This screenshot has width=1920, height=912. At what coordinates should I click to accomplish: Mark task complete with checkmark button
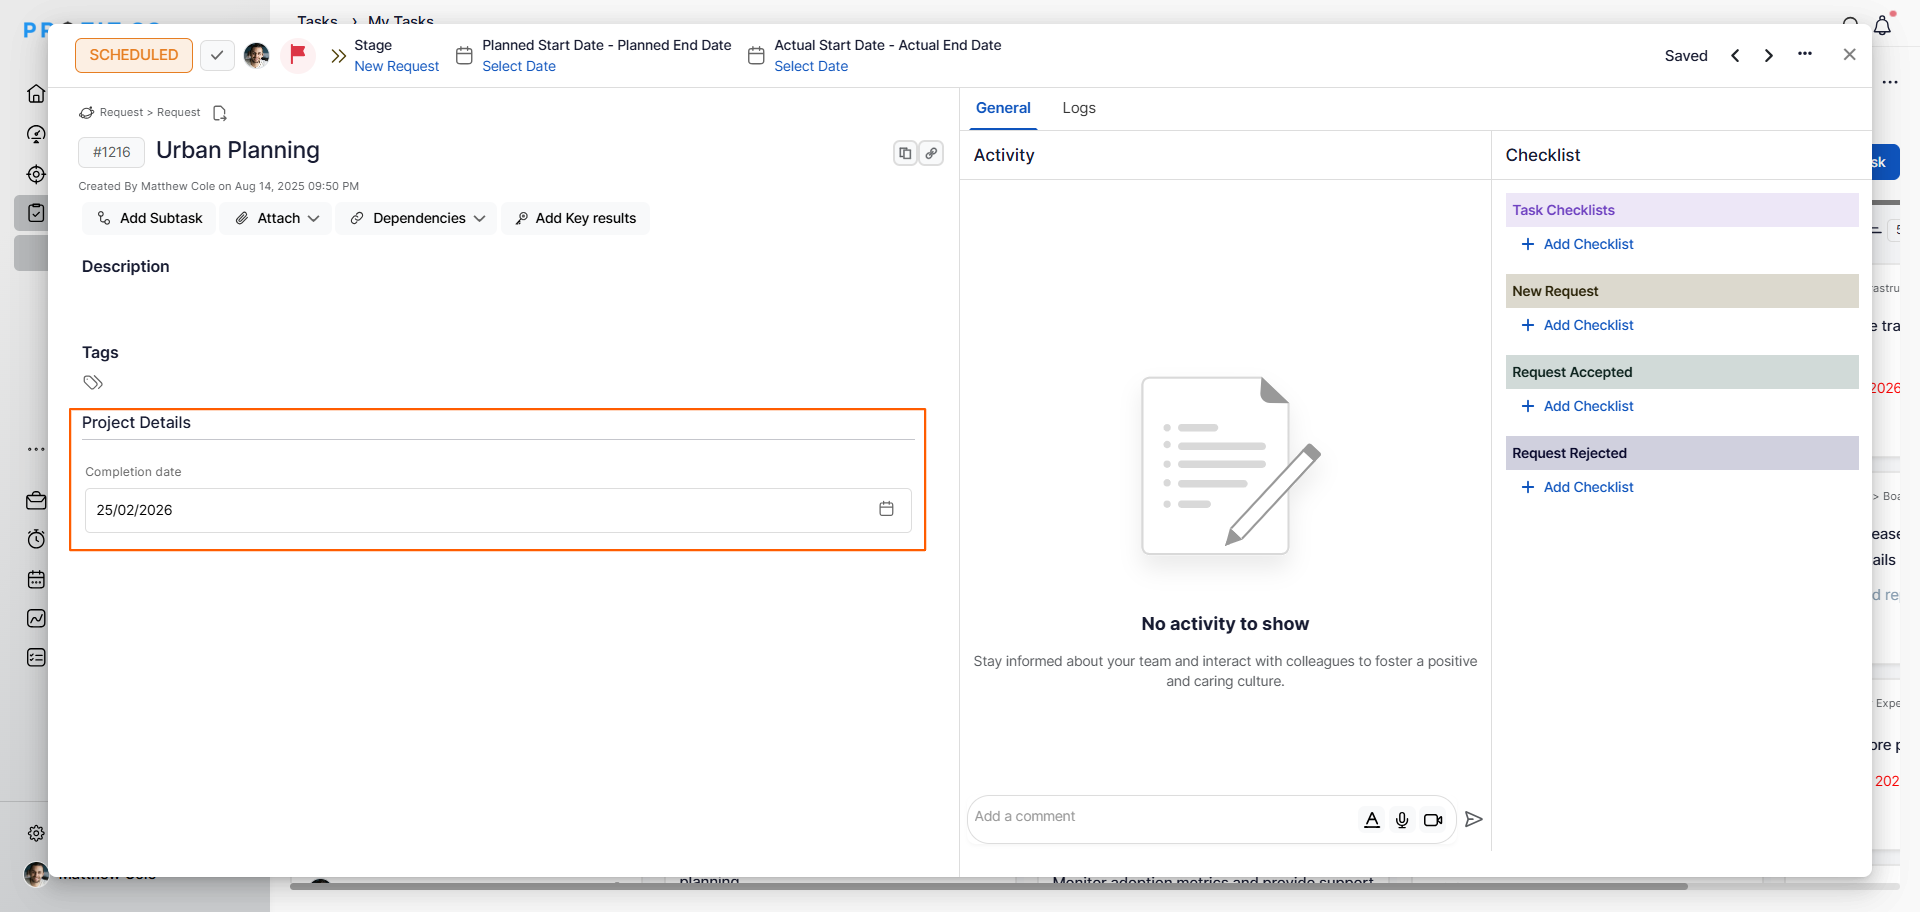[217, 55]
